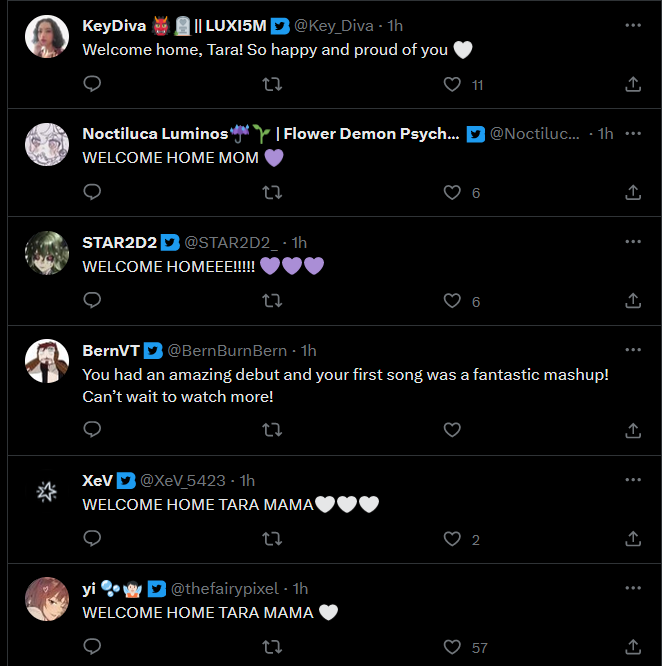Image resolution: width=662 pixels, height=666 pixels.
Task: Open more options menu on STAR2D2's tweet
Action: pos(632,242)
